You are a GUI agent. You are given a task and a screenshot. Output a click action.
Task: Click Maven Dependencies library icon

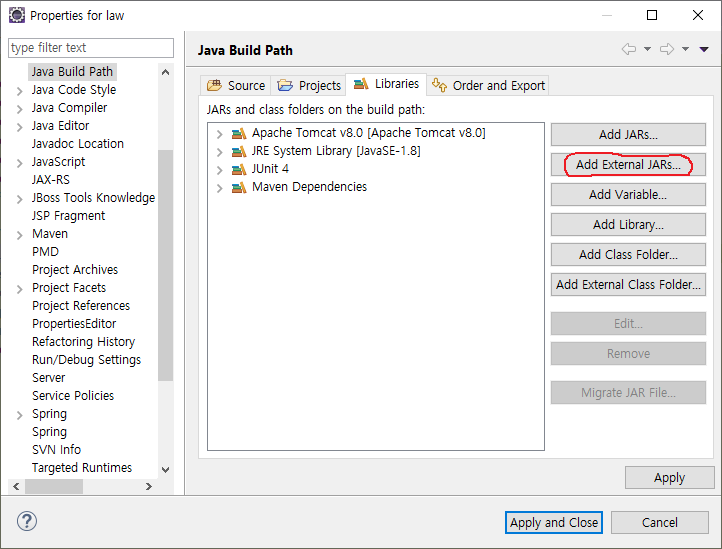pyautogui.click(x=239, y=187)
